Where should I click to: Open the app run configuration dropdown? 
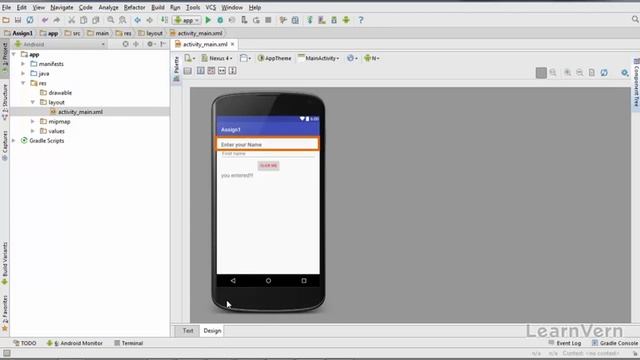[187, 20]
